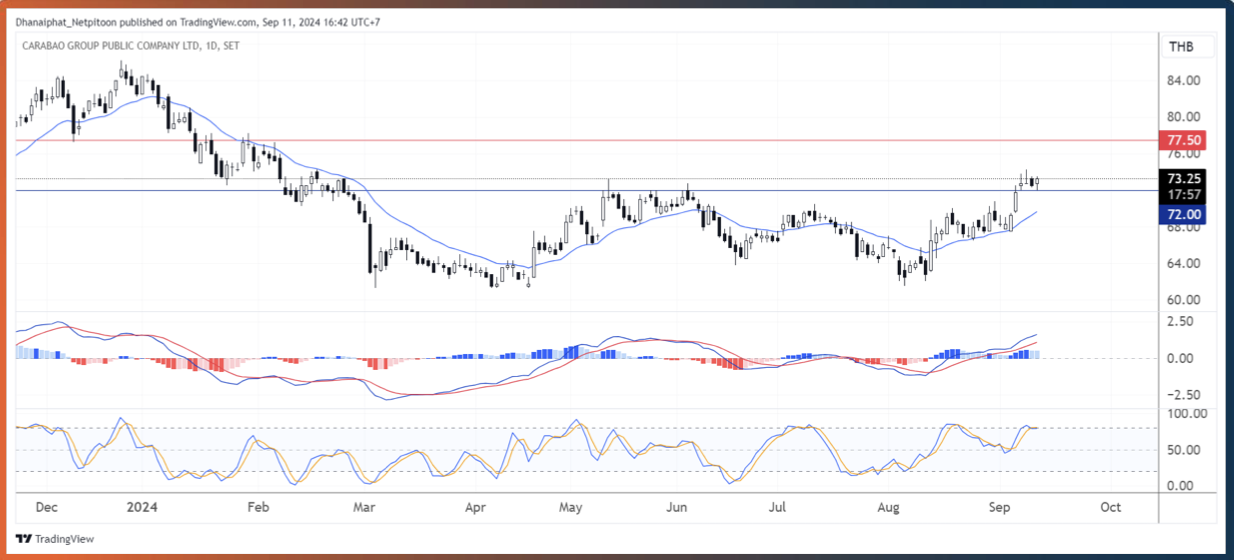Click the Jul date axis label
Viewport: 1234px width, 560px height.
776,507
